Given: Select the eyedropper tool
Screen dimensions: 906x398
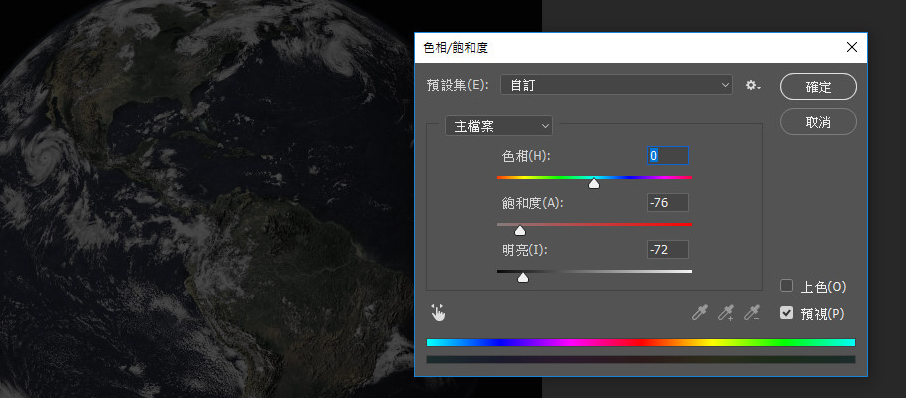Looking at the screenshot, I should pos(700,313).
